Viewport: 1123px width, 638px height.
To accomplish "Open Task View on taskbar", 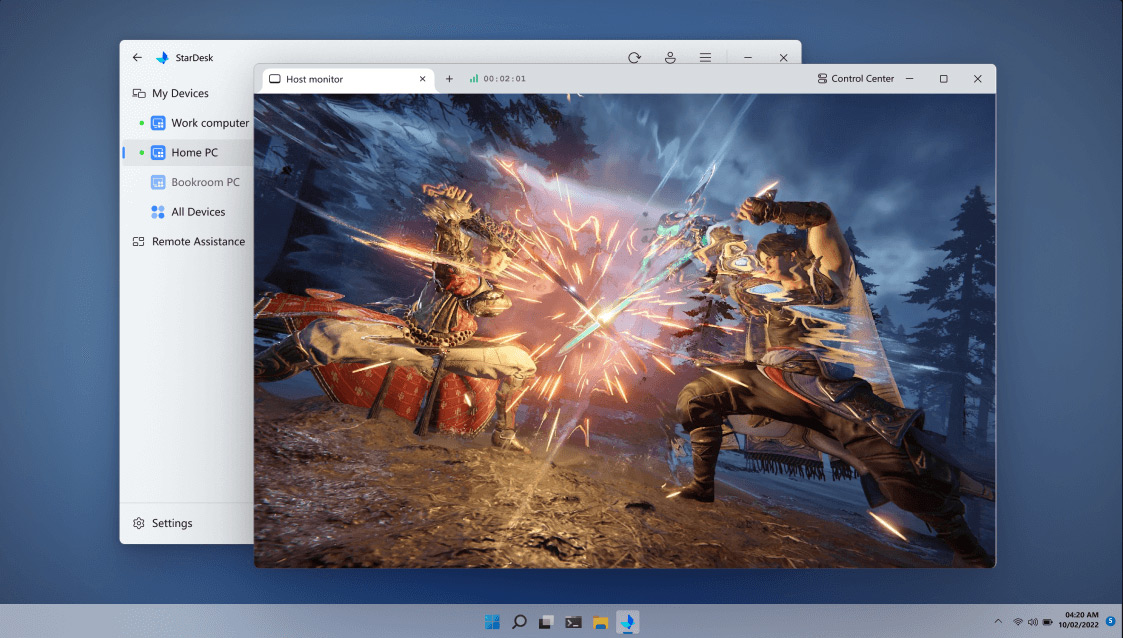I will 546,622.
